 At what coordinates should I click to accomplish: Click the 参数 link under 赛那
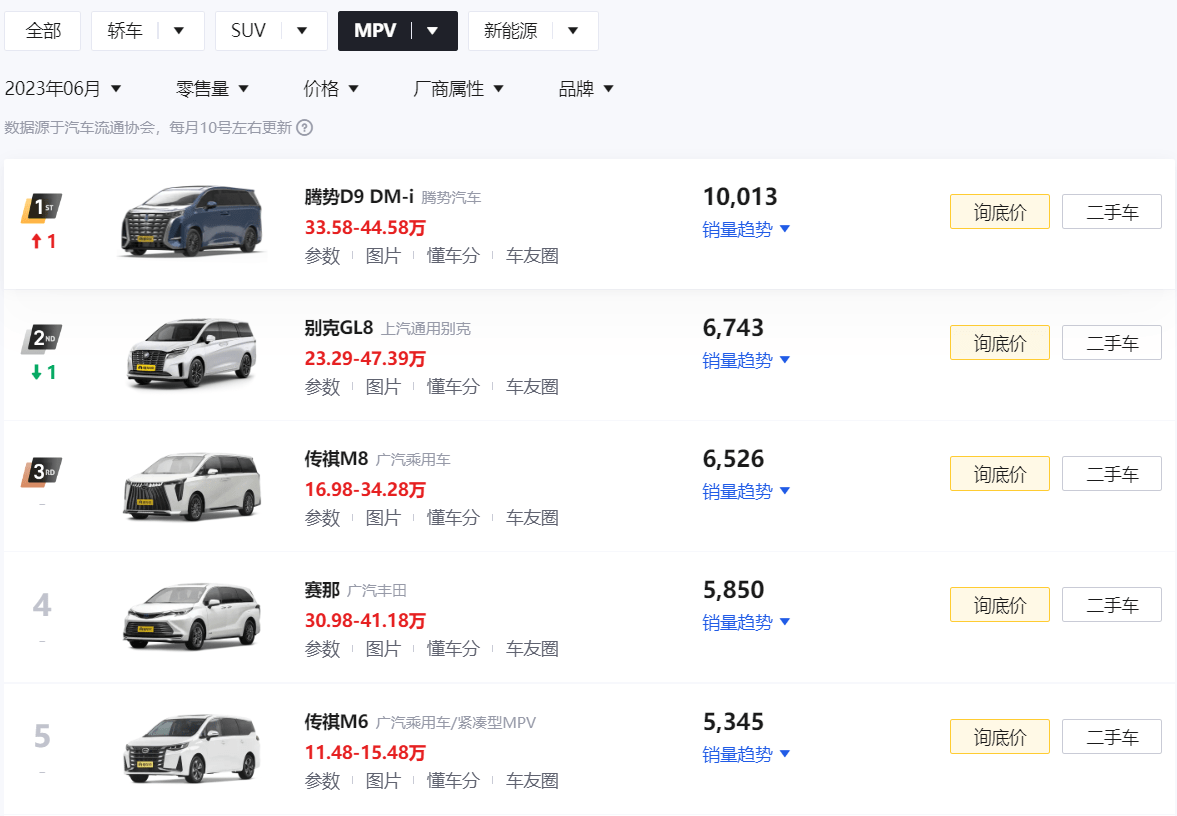(322, 648)
